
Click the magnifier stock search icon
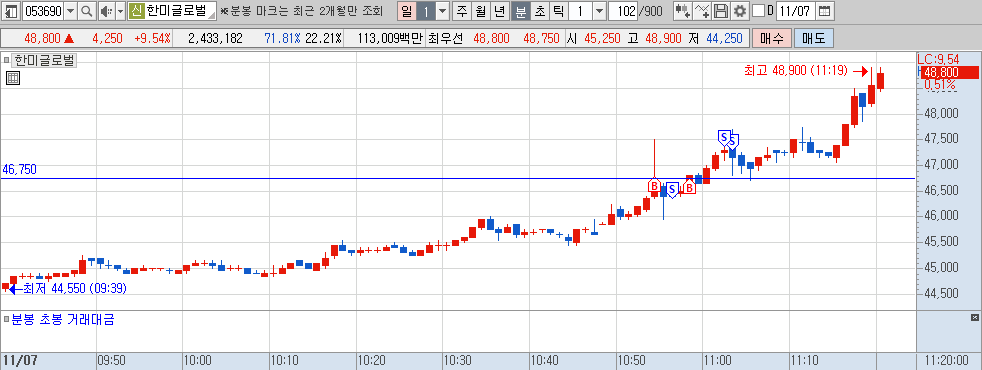(x=86, y=11)
